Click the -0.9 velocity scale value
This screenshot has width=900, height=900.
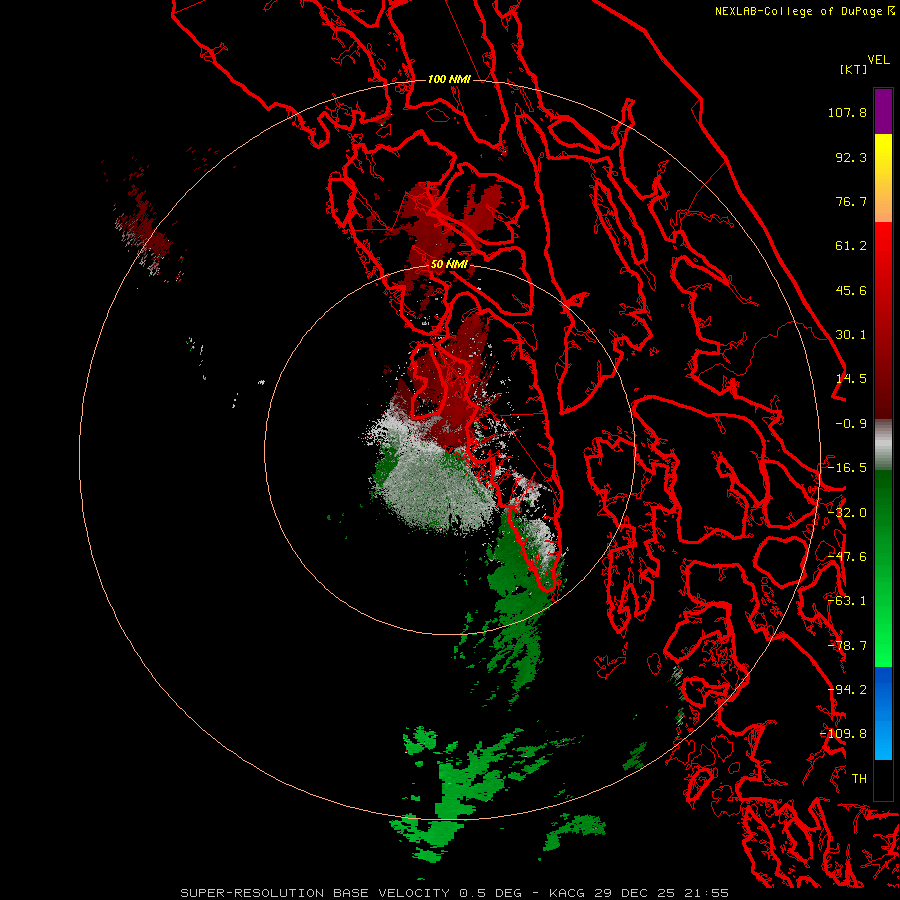pyautogui.click(x=851, y=424)
